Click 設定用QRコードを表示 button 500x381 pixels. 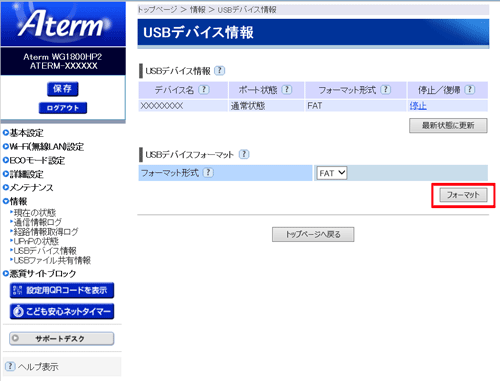coord(62,290)
